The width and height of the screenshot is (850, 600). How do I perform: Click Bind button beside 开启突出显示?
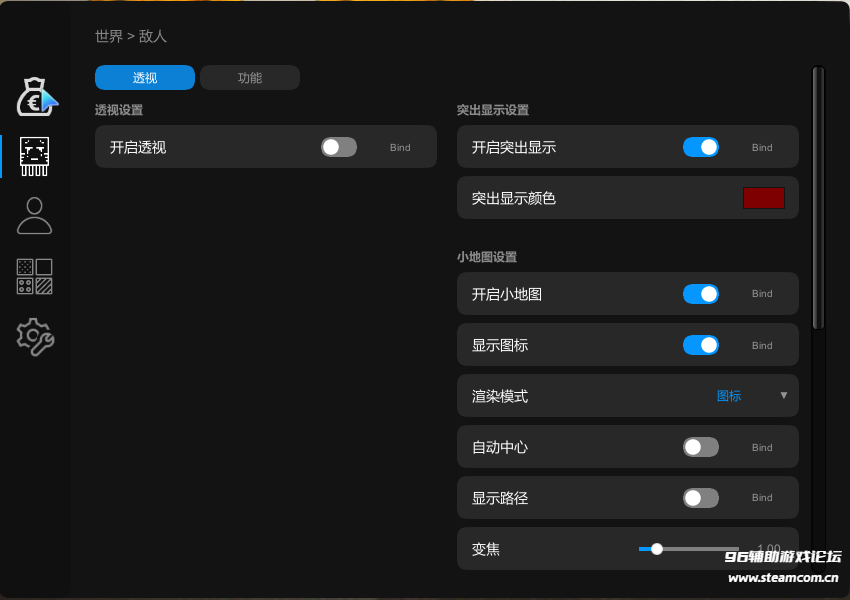point(762,147)
